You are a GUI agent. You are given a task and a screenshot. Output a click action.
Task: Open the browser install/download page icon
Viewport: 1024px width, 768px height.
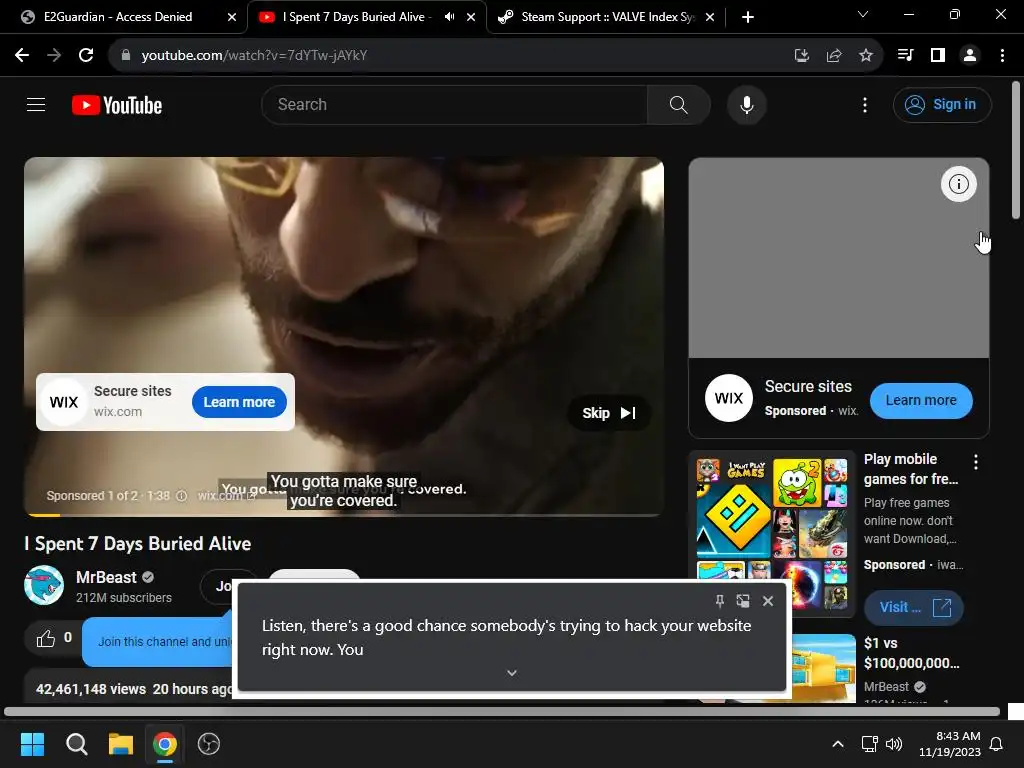click(x=801, y=56)
